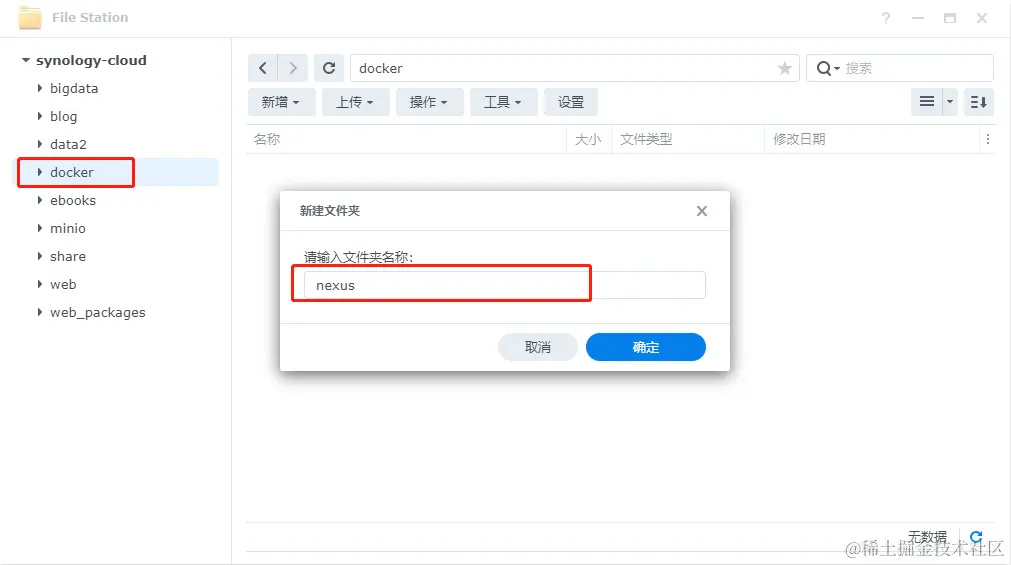Expand the bigdata folder arrow
The image size is (1011, 565).
tap(40, 88)
